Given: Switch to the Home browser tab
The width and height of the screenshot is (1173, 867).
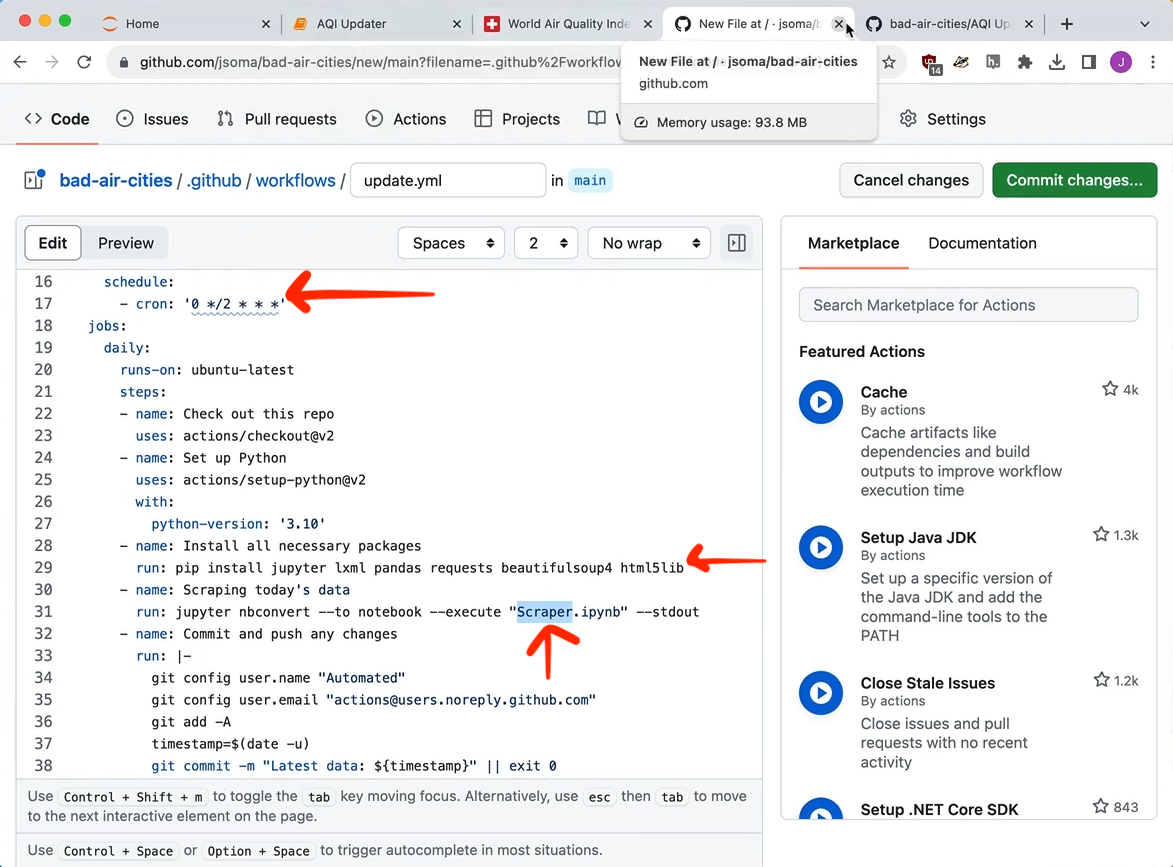Looking at the screenshot, I should click(185, 24).
